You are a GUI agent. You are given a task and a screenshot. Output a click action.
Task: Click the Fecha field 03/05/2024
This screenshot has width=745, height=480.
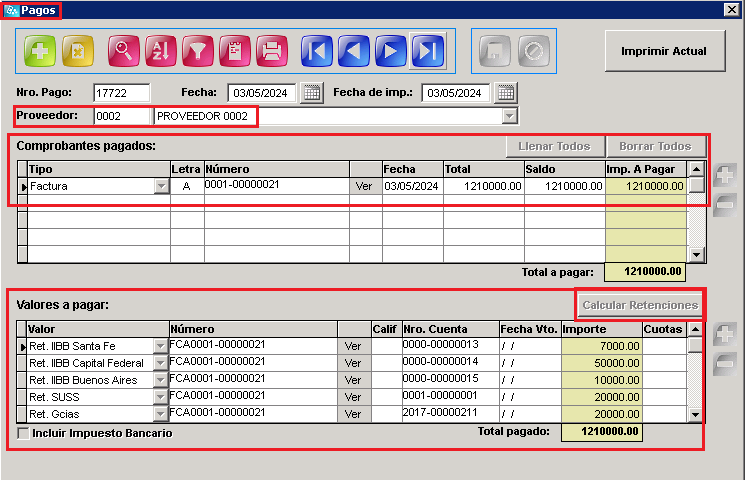coord(262,93)
